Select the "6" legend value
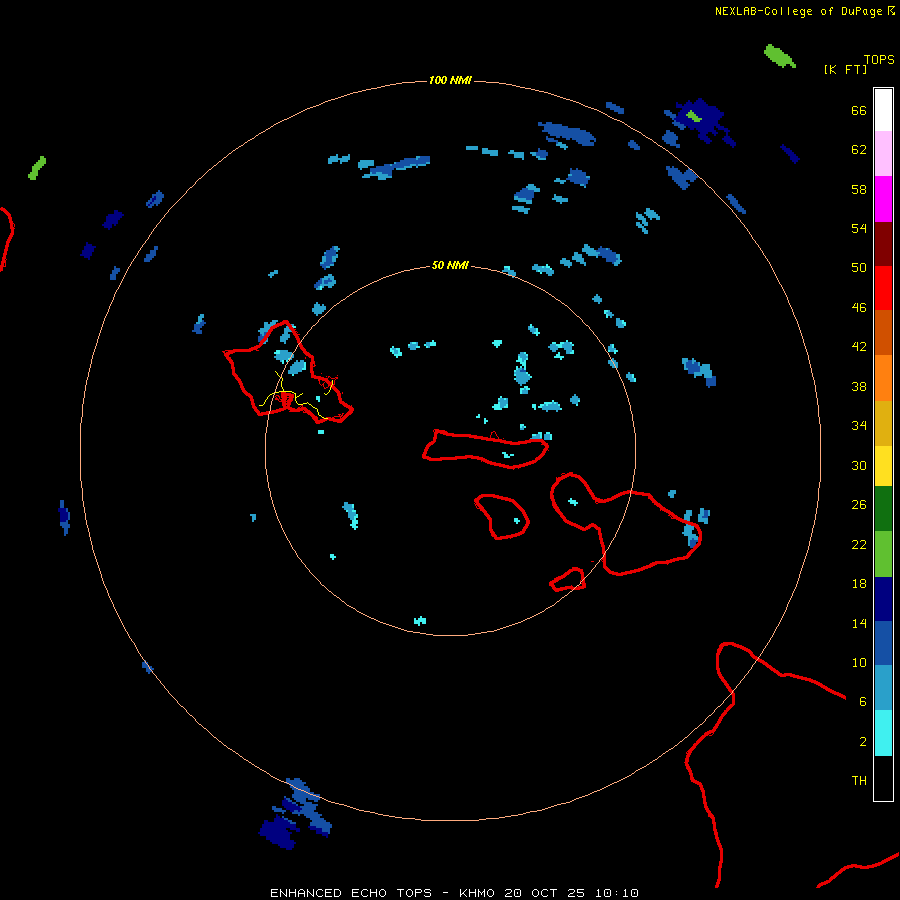The width and height of the screenshot is (900, 900). pyautogui.click(x=863, y=702)
